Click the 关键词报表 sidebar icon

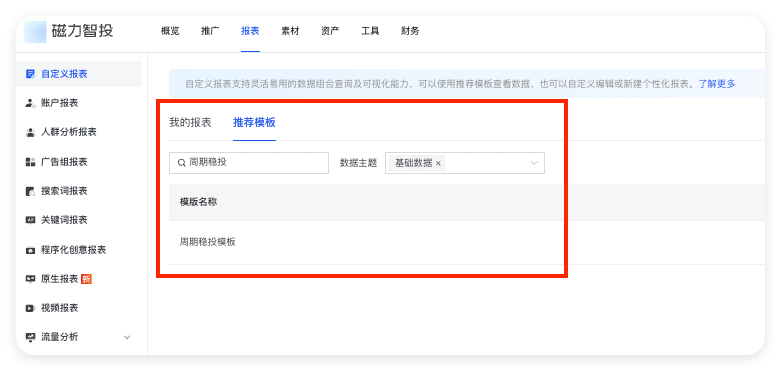(x=30, y=220)
